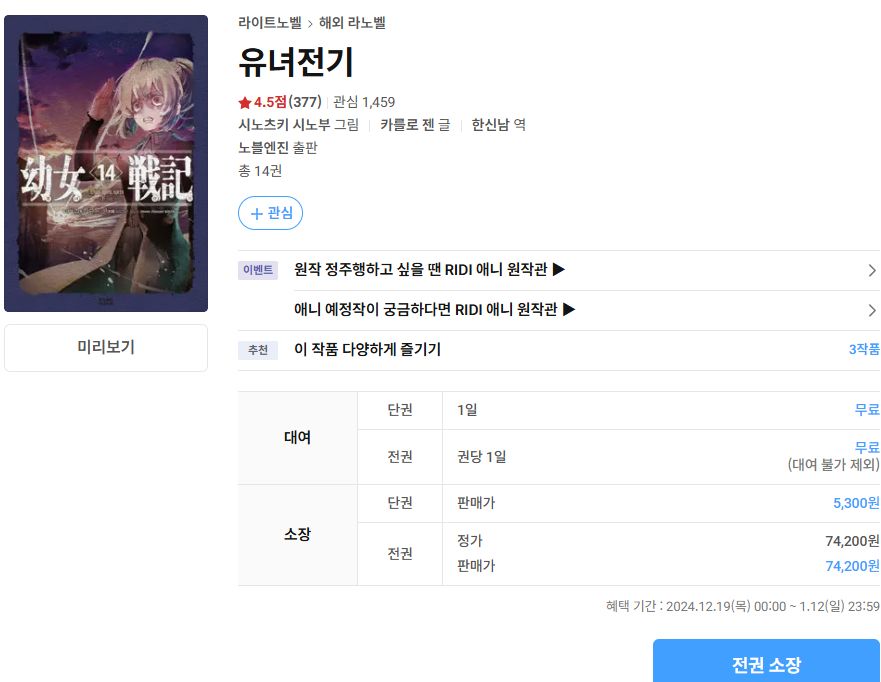Expand chevron of 애니 예정작 event row
The height and width of the screenshot is (682, 881).
point(872,310)
